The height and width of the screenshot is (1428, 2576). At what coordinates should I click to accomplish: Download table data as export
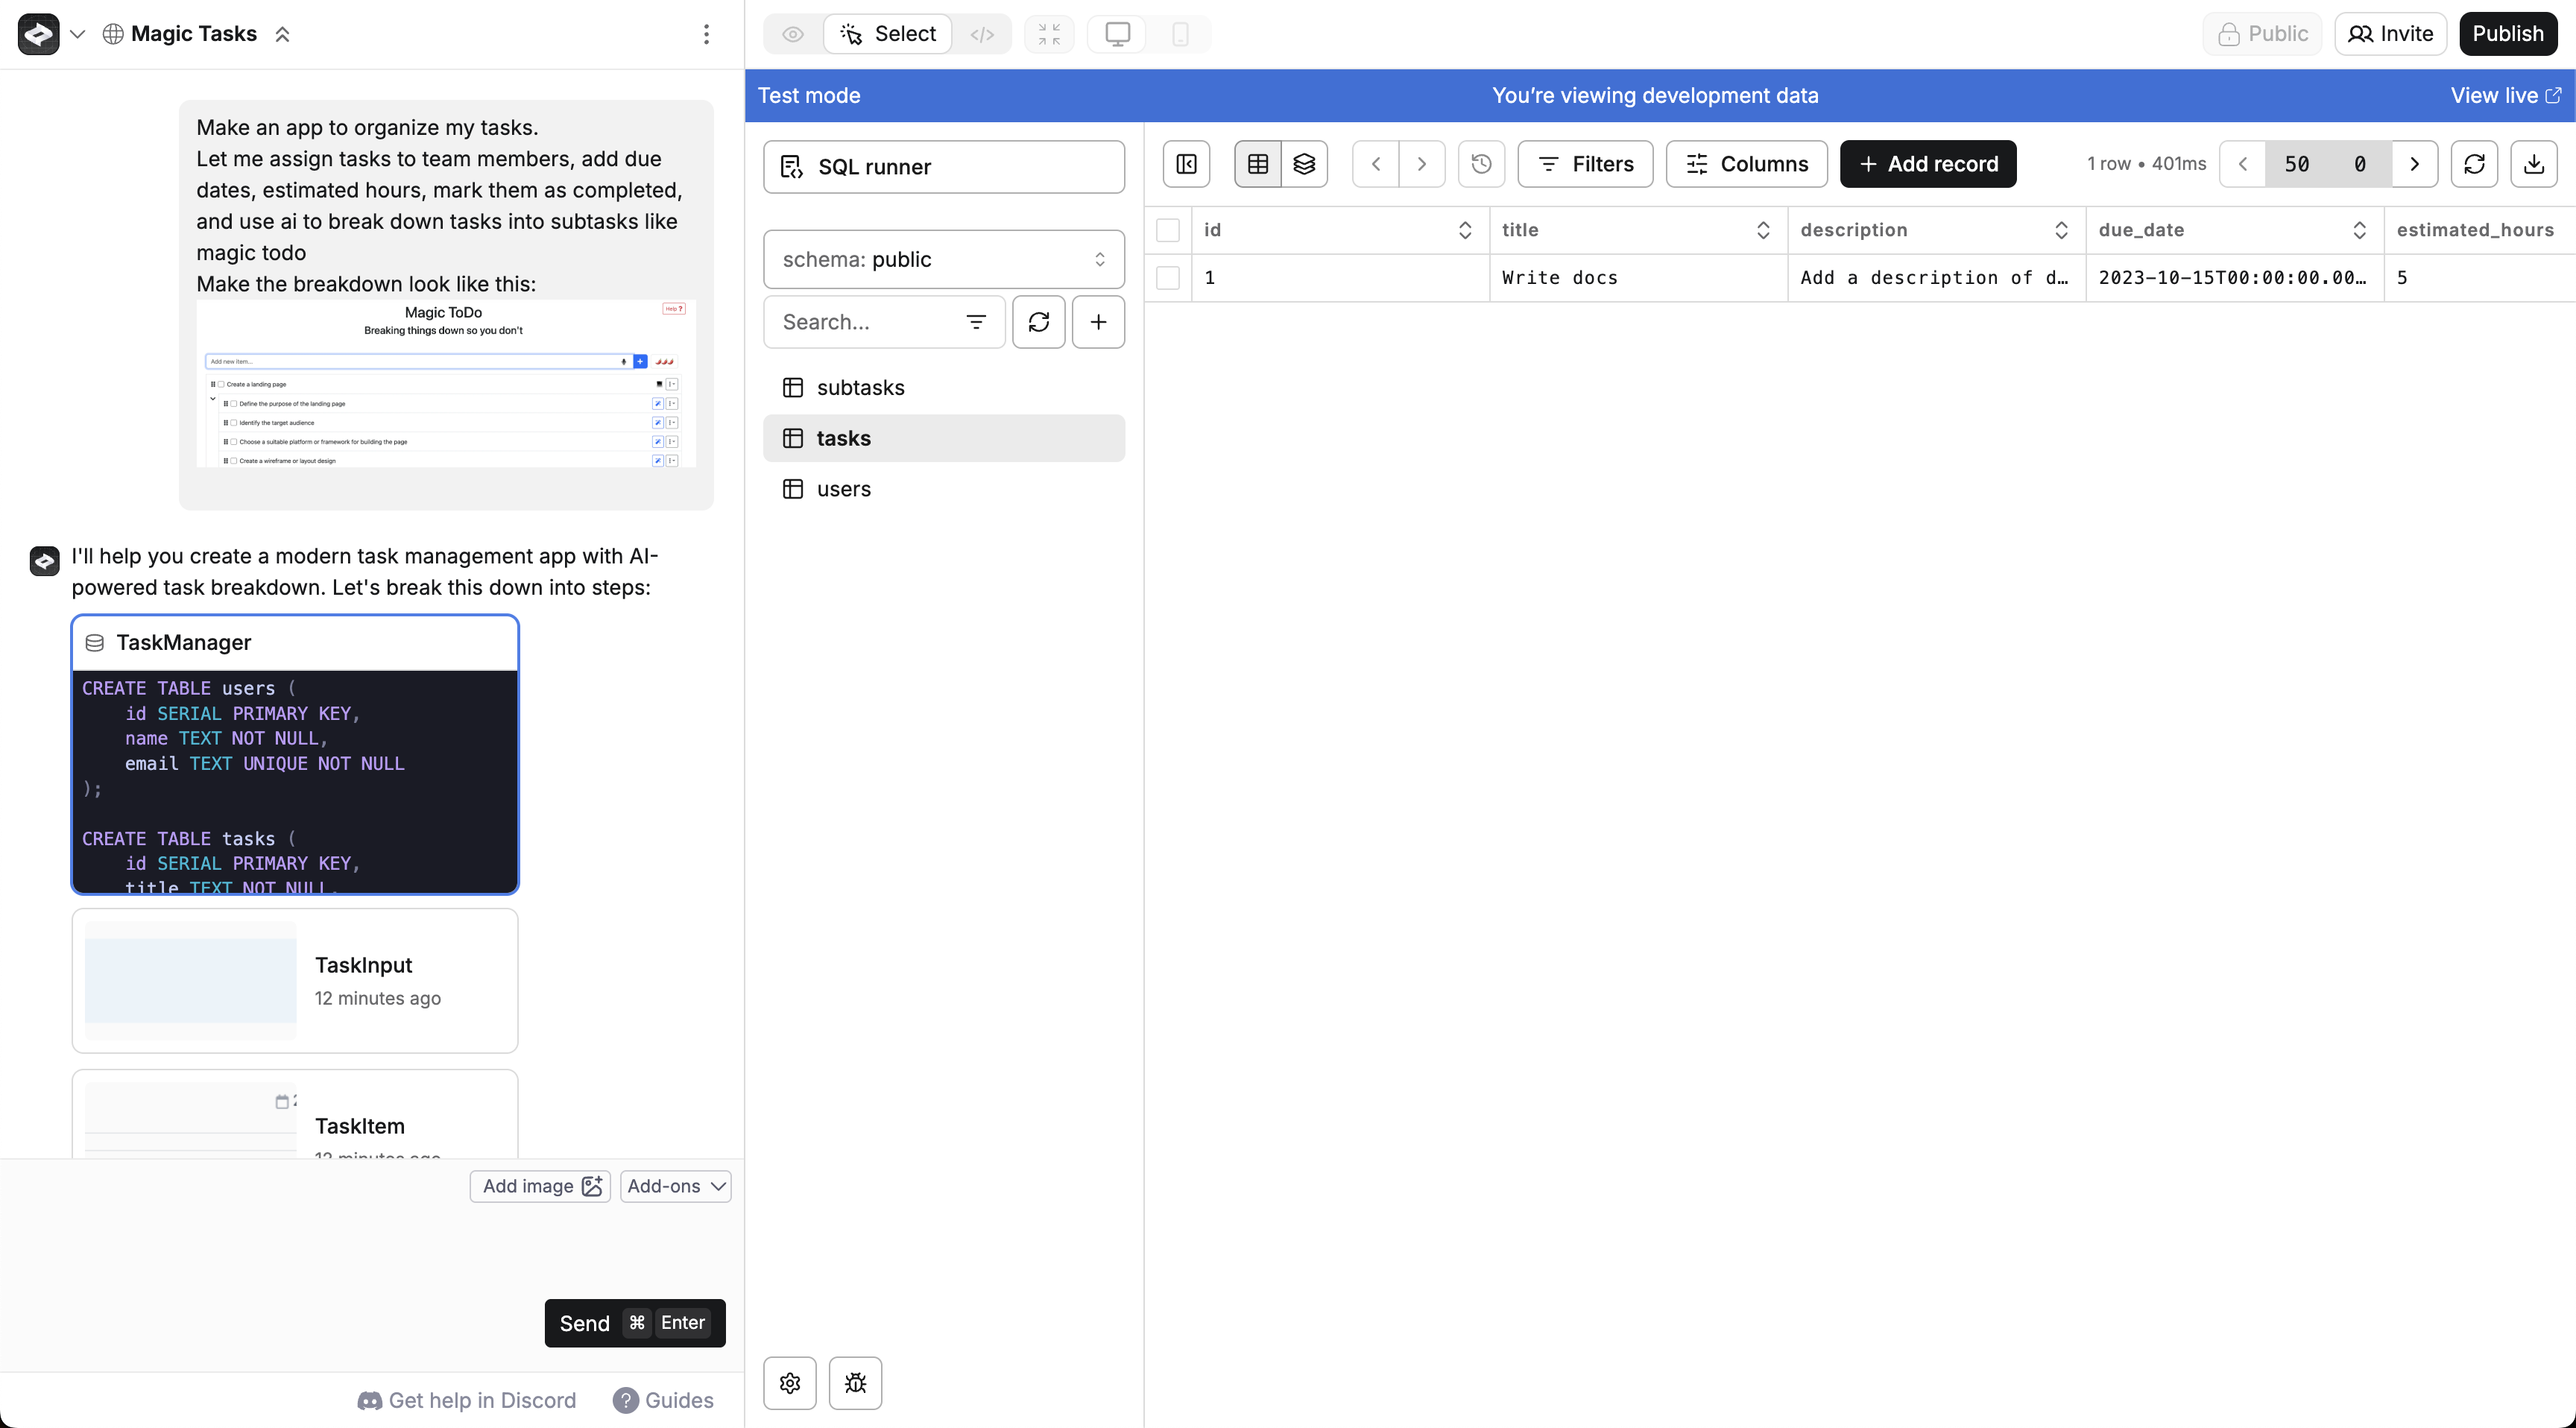[2533, 164]
